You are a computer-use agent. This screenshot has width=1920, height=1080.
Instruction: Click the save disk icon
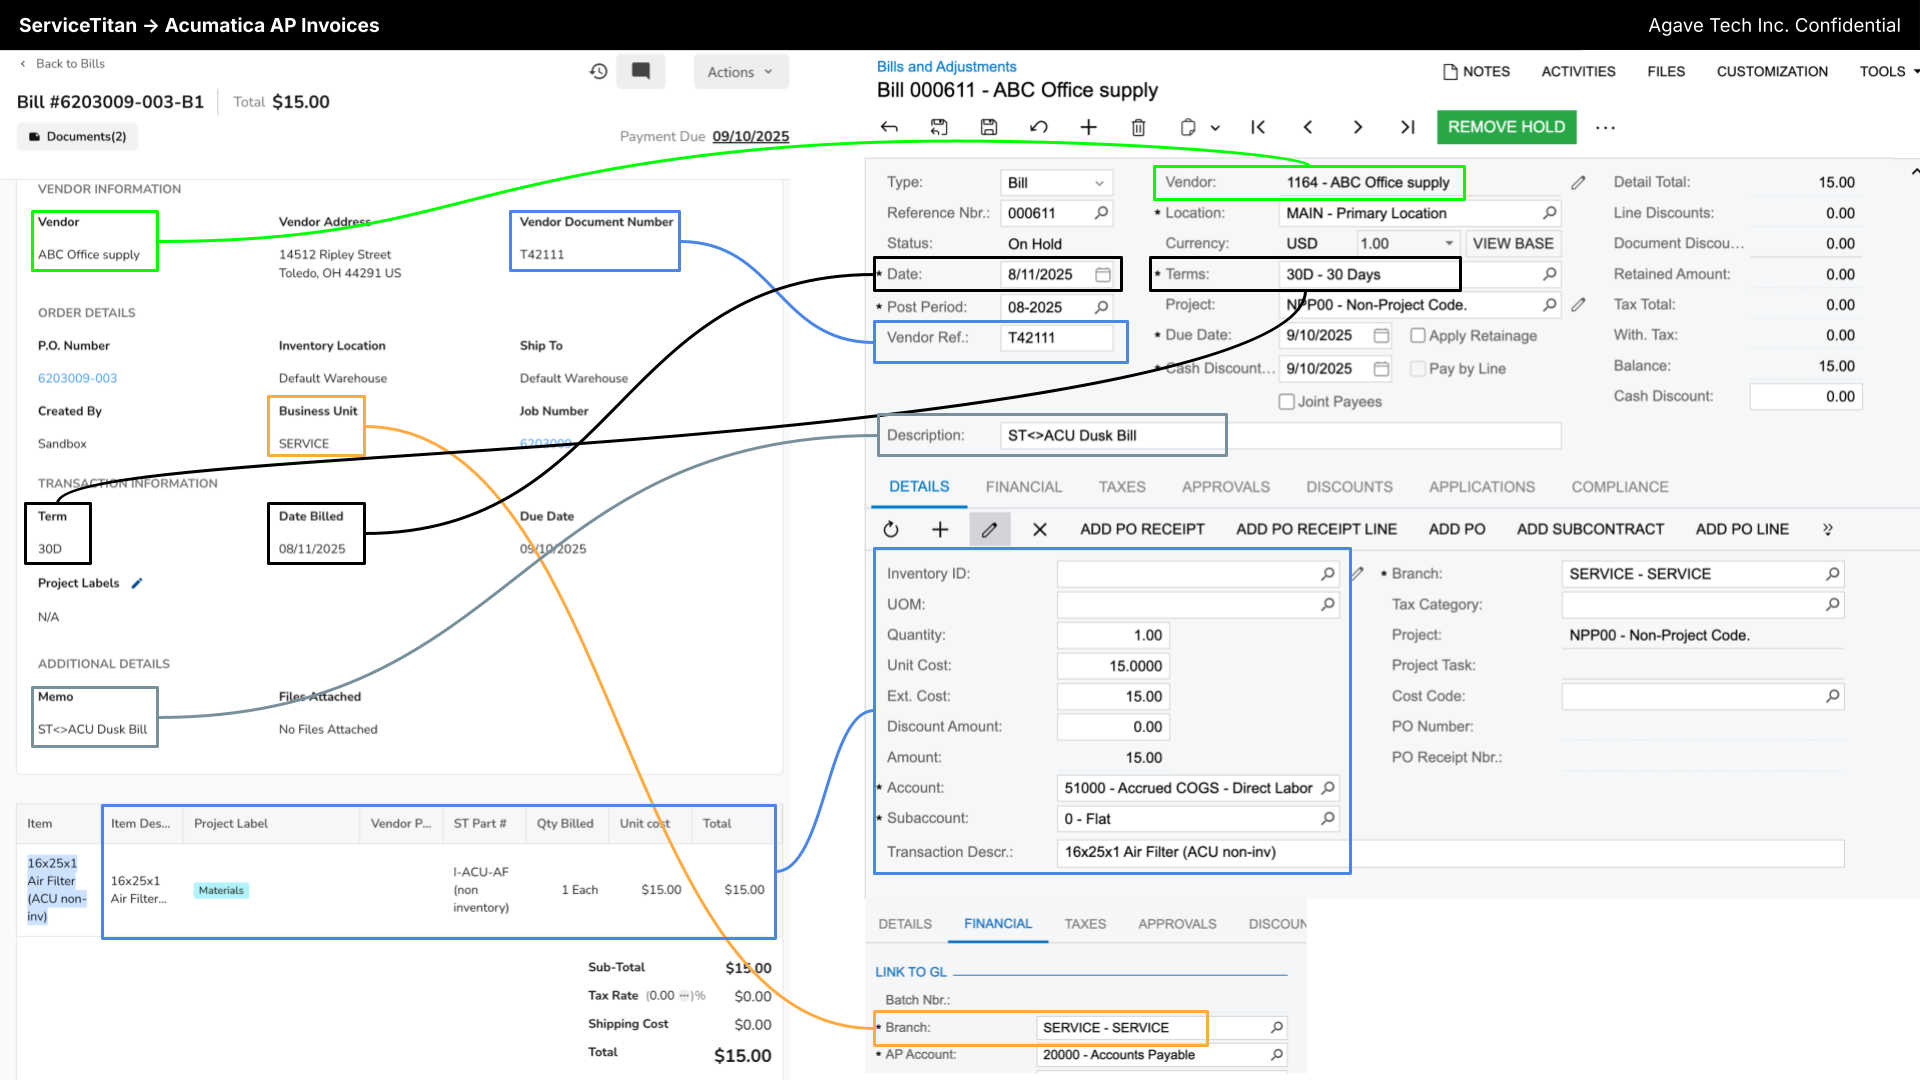(x=988, y=127)
